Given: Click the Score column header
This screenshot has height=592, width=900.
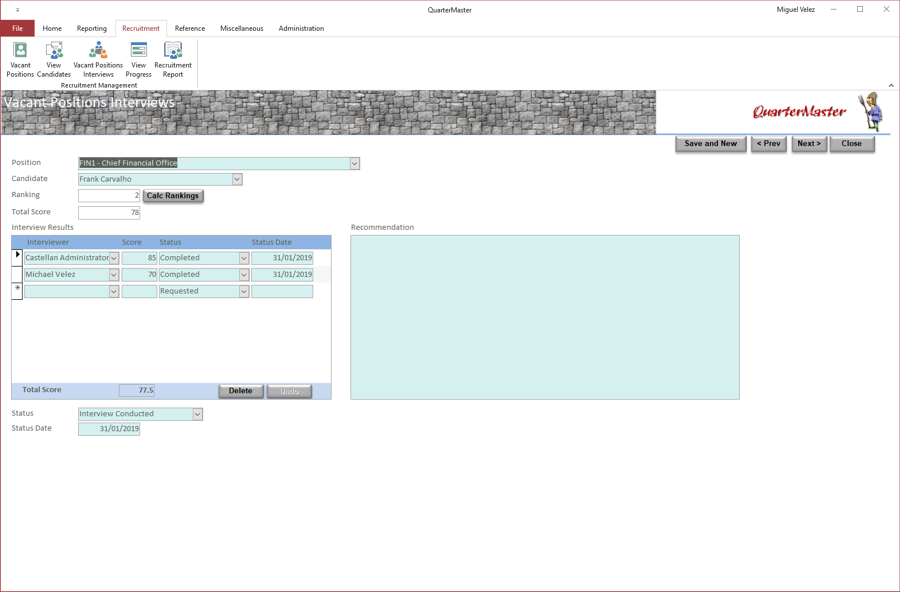Looking at the screenshot, I should (131, 242).
